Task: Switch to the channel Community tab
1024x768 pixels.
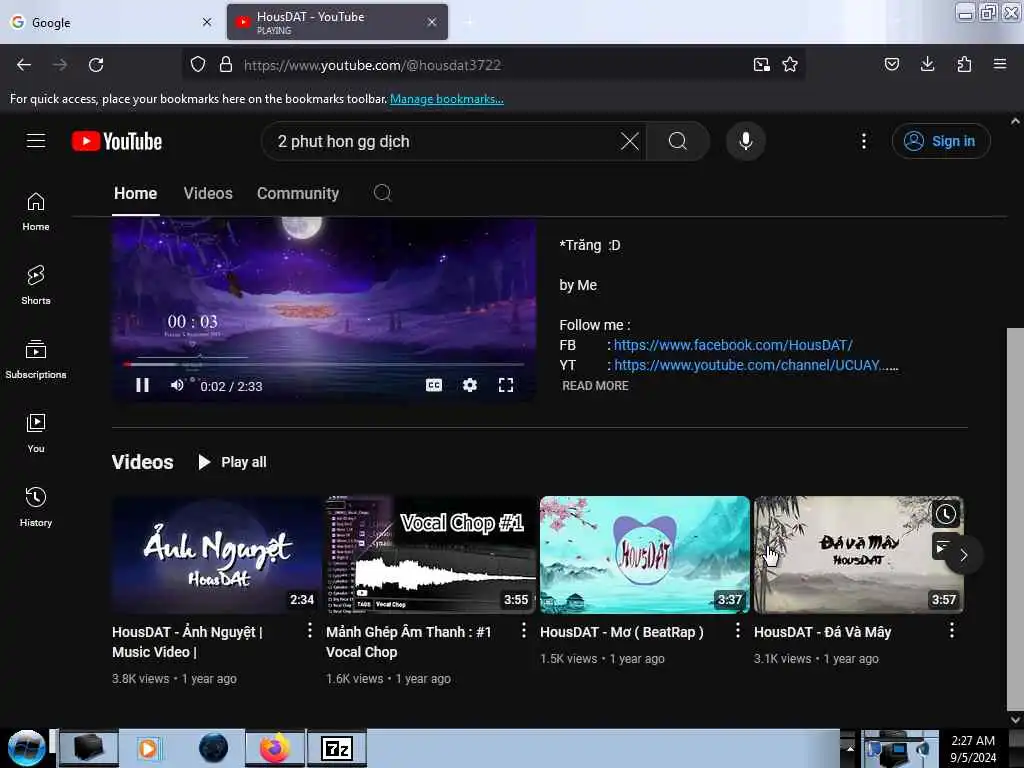Action: (298, 193)
